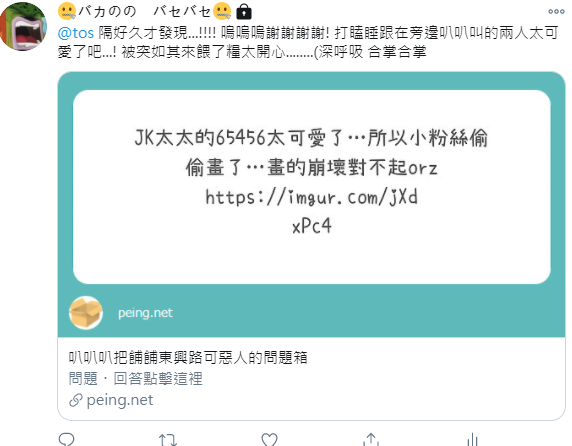Click the lock icon beside username
This screenshot has height=446, width=572.
pyautogui.click(x=244, y=12)
